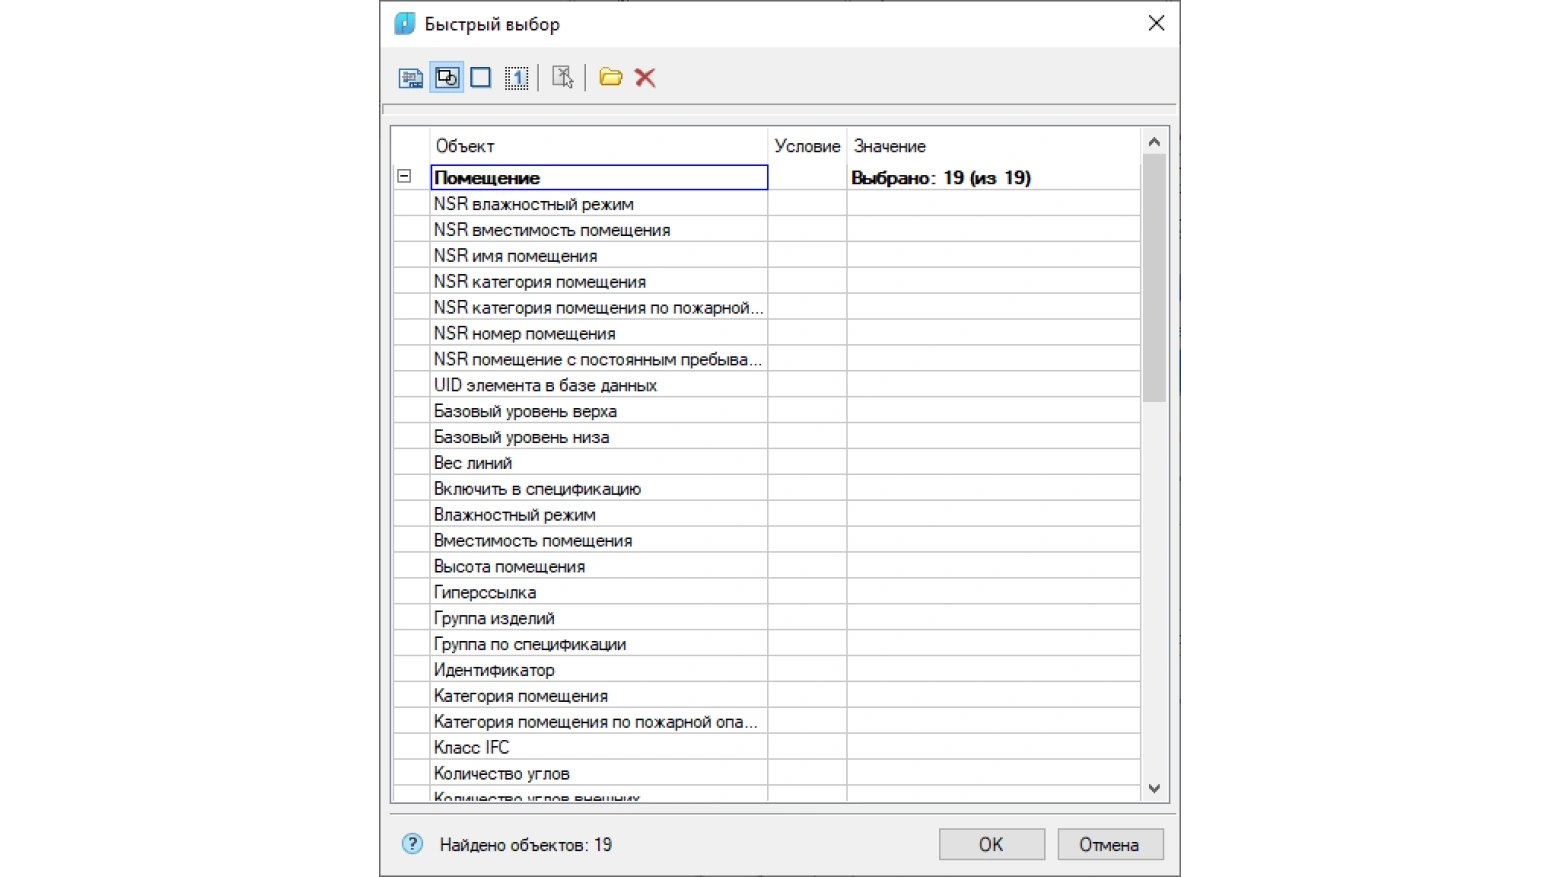Click the scrollbar down arrow
Viewport: 1560px width, 877px height.
[1154, 788]
